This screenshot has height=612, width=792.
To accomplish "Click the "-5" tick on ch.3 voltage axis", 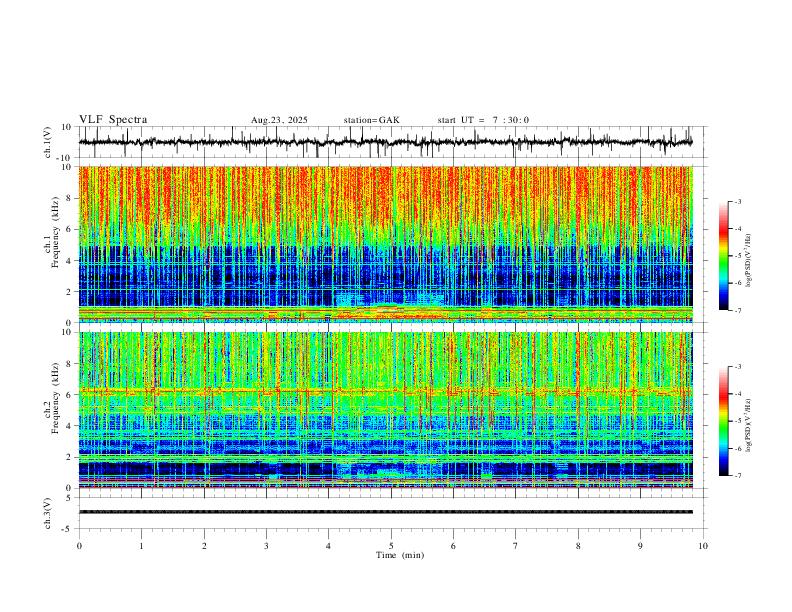I will pyautogui.click(x=68, y=529).
